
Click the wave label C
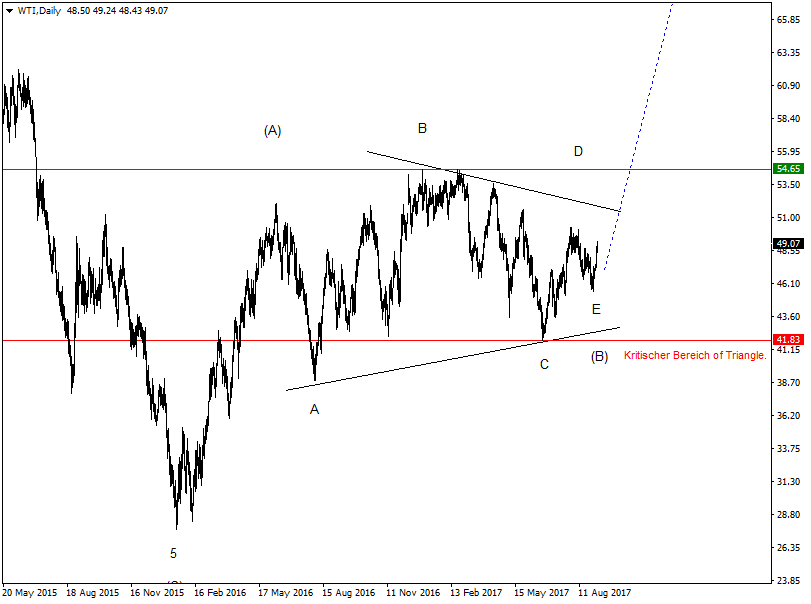543,366
